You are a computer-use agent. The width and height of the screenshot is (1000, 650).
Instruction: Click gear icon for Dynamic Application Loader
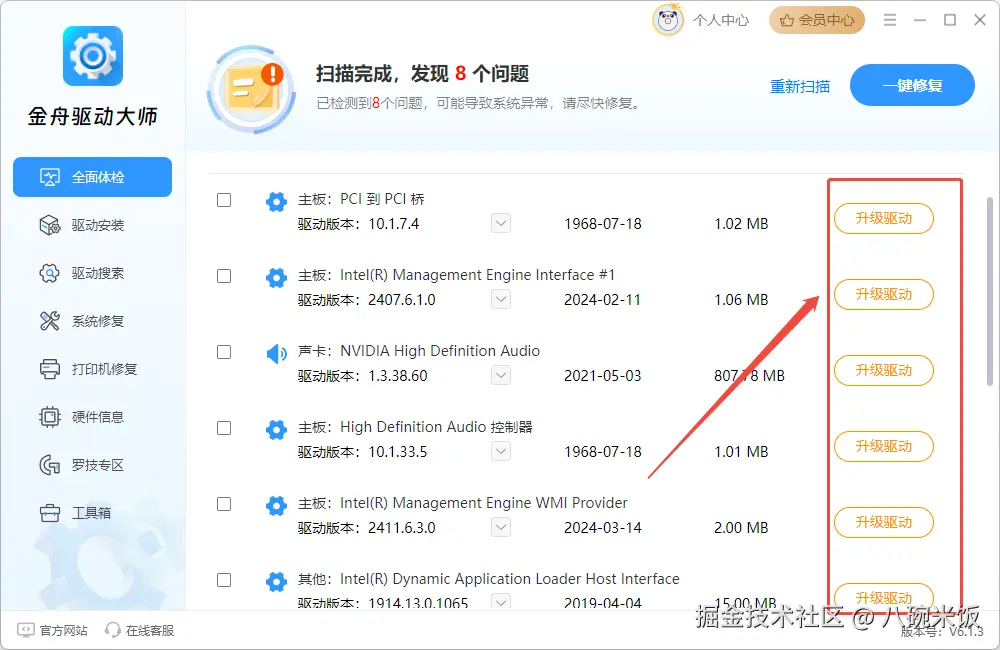point(276,581)
